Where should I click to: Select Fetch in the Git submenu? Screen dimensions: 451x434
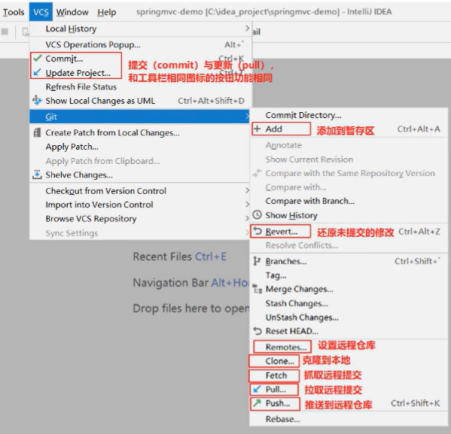[x=276, y=375]
